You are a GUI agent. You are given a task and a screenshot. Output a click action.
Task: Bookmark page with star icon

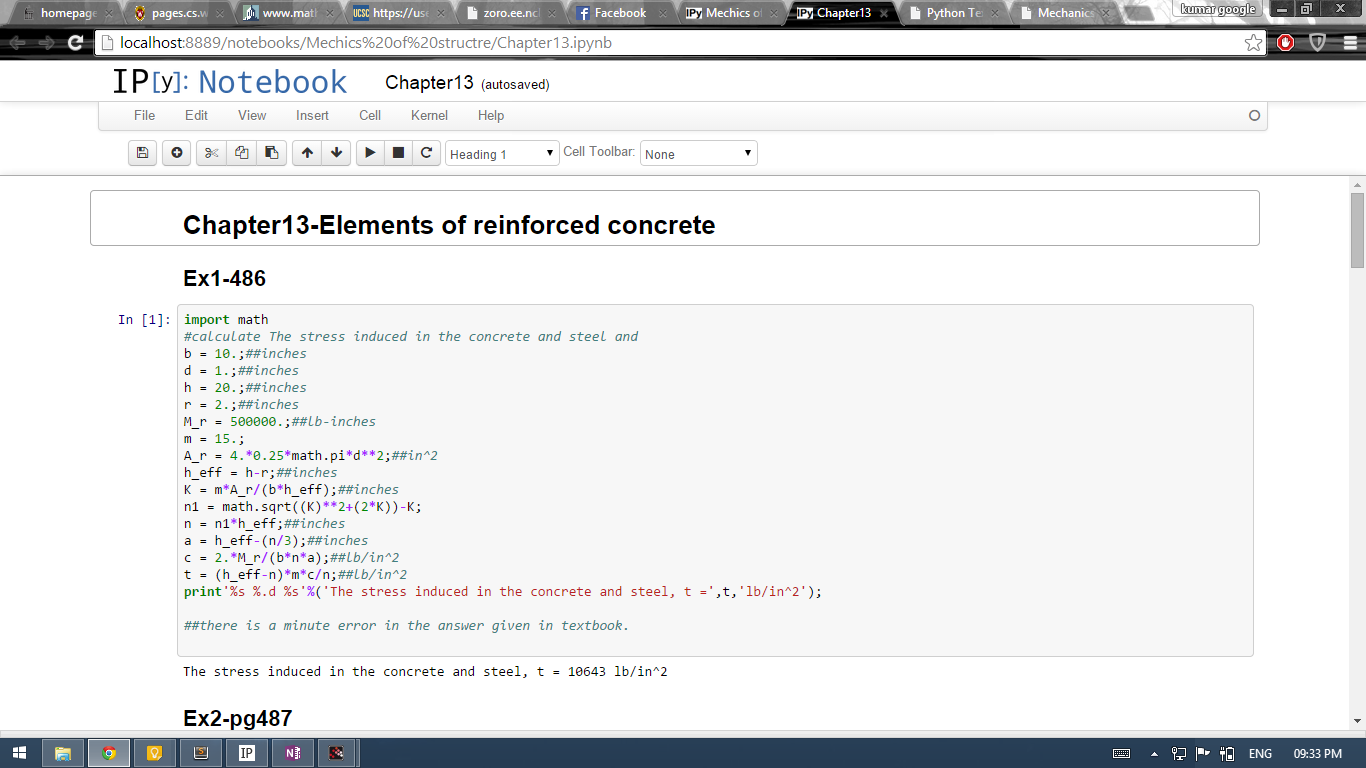point(1253,43)
